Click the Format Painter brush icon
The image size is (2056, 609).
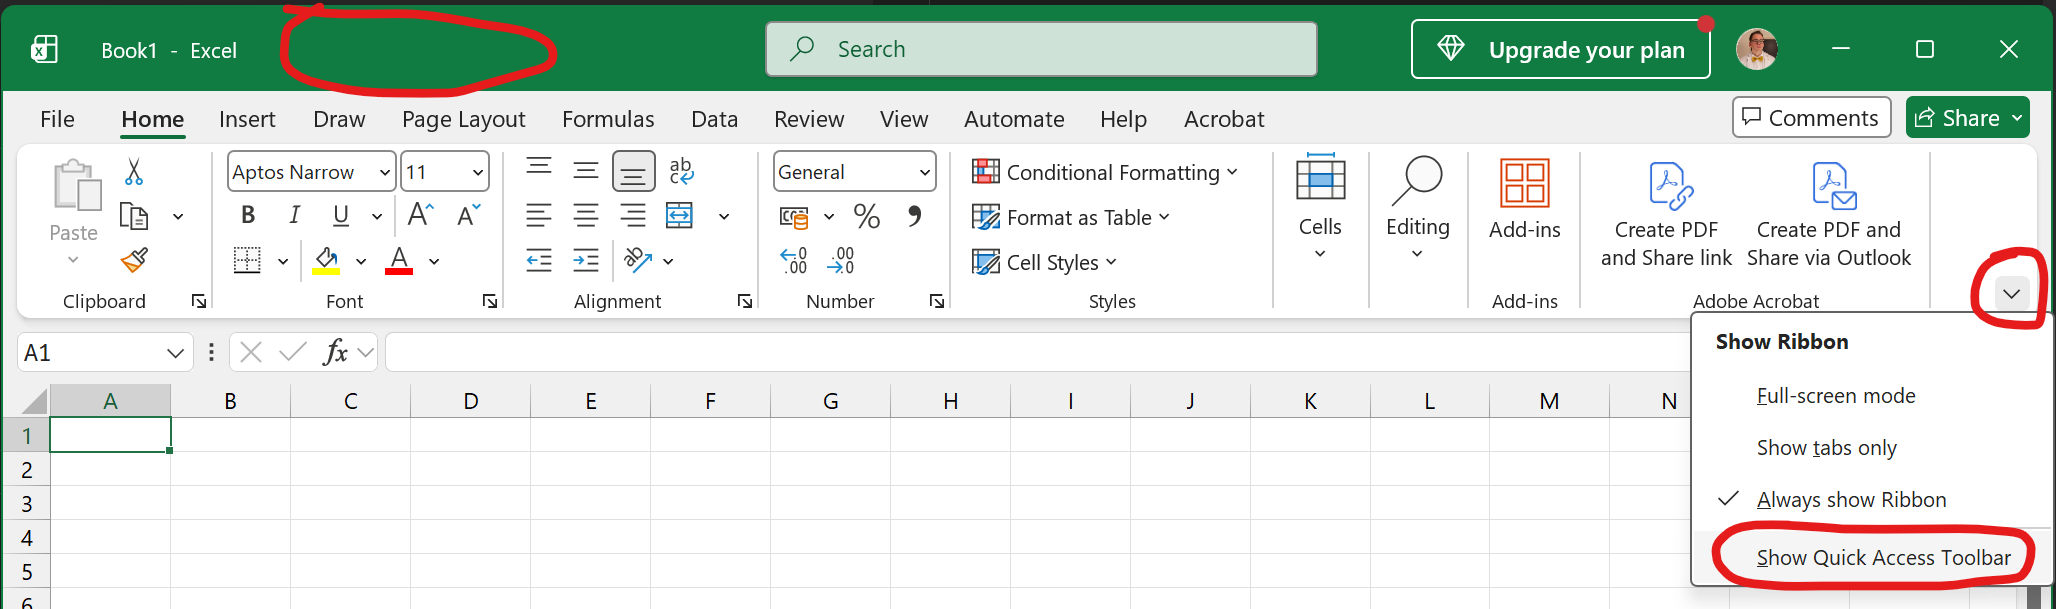click(x=134, y=260)
